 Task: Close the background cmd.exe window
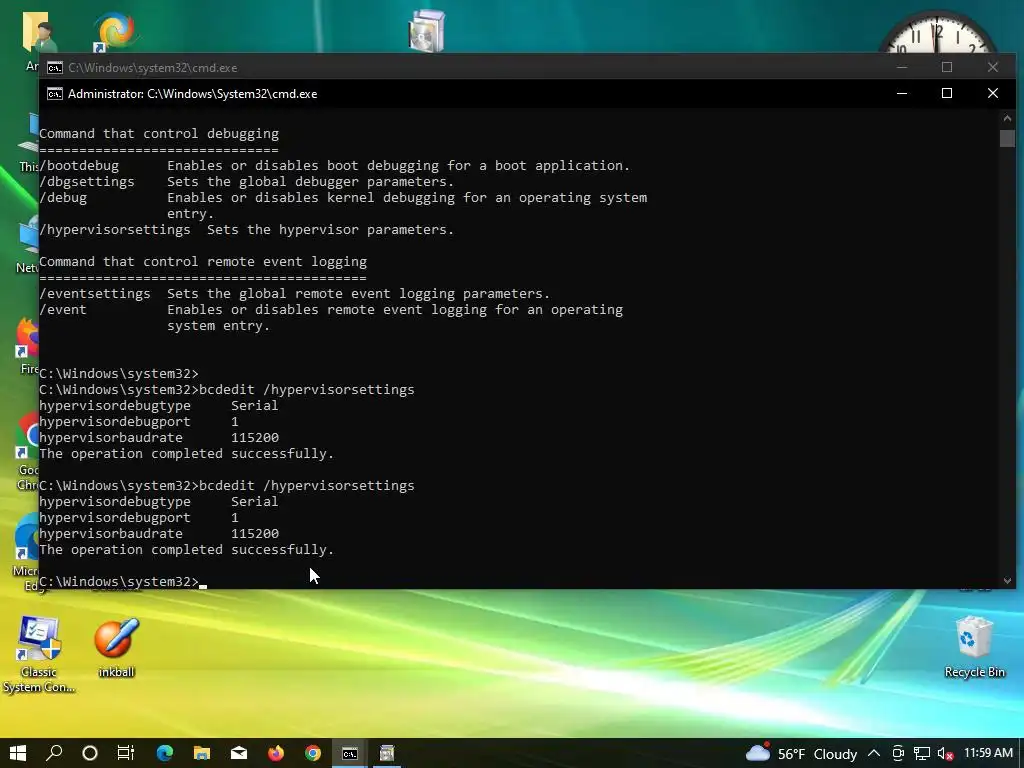click(x=993, y=67)
